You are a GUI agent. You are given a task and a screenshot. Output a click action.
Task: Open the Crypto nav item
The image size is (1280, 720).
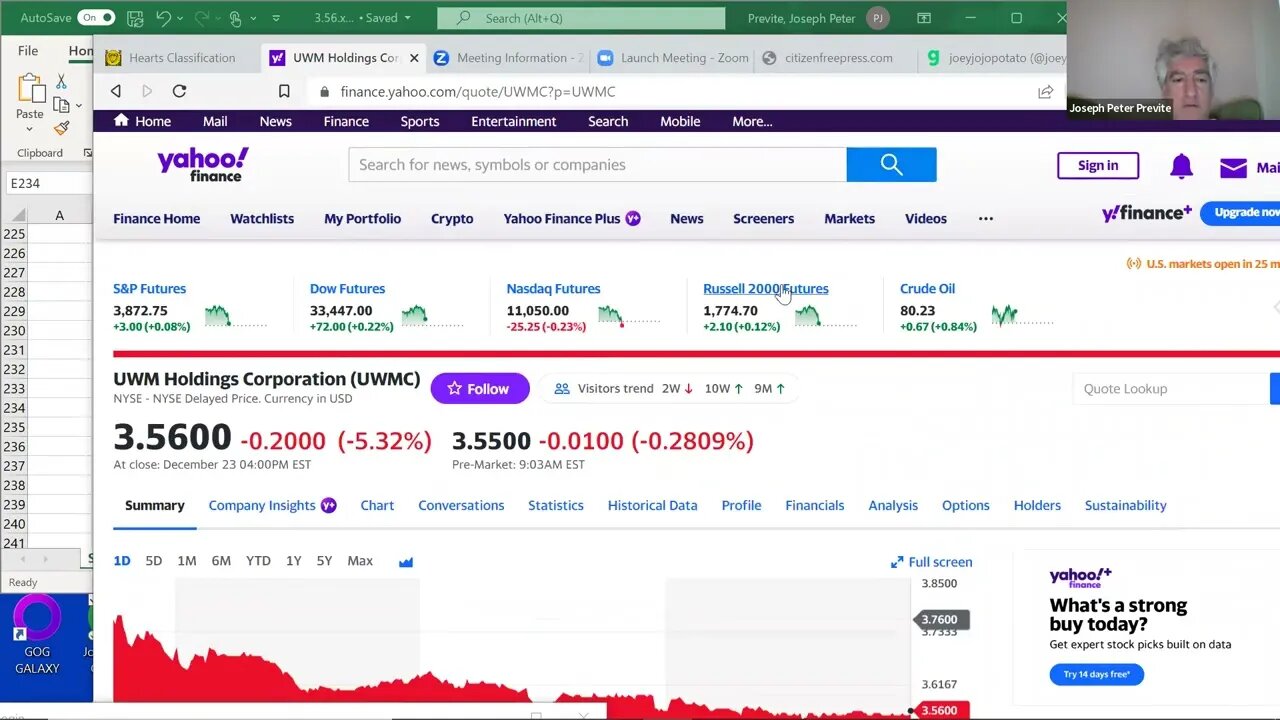click(x=452, y=218)
